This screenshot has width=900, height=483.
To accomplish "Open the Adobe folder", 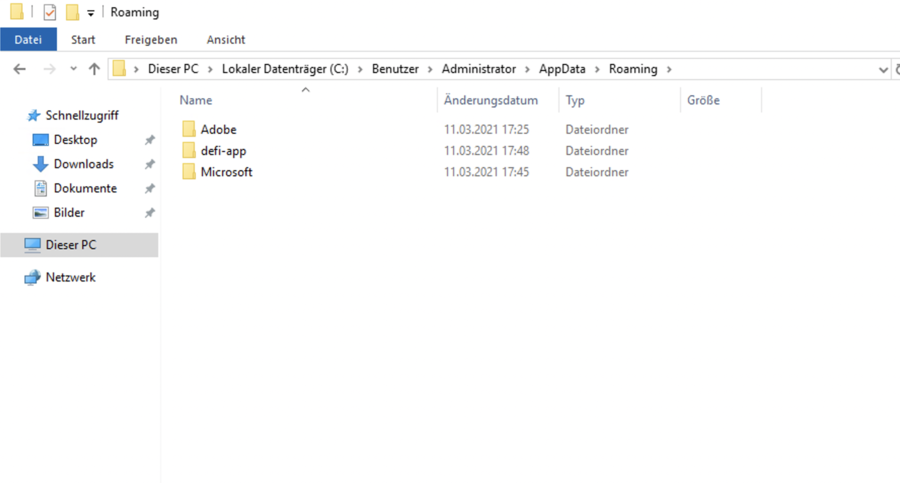I will [x=218, y=129].
